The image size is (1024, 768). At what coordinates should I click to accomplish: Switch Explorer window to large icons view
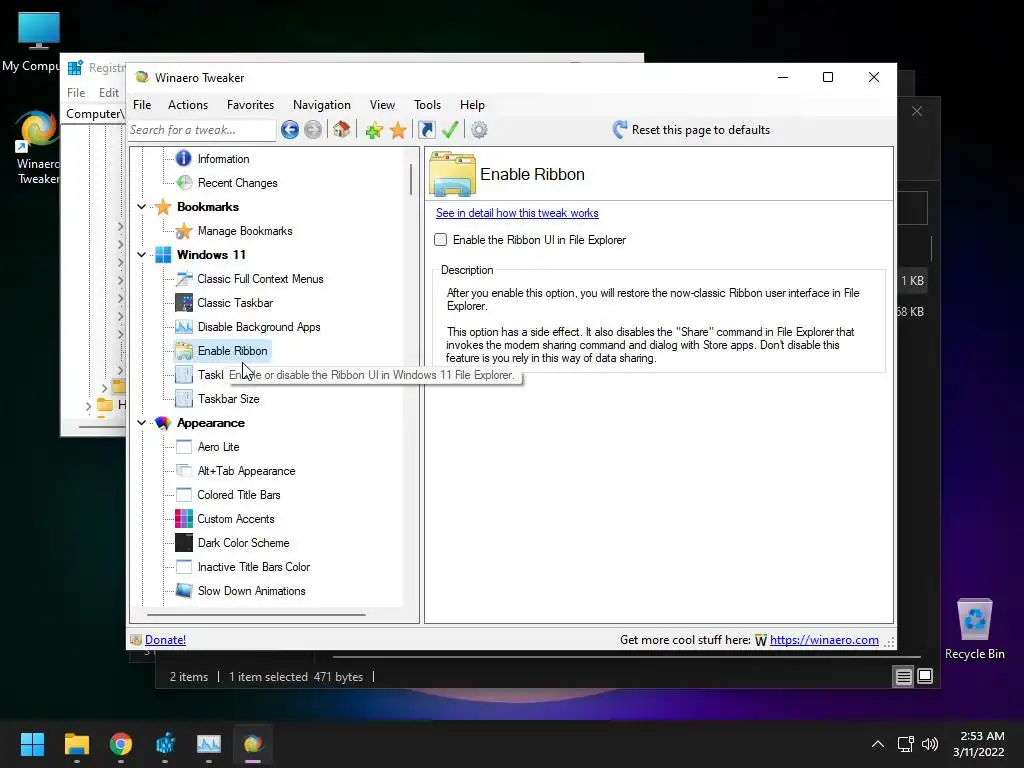click(925, 677)
